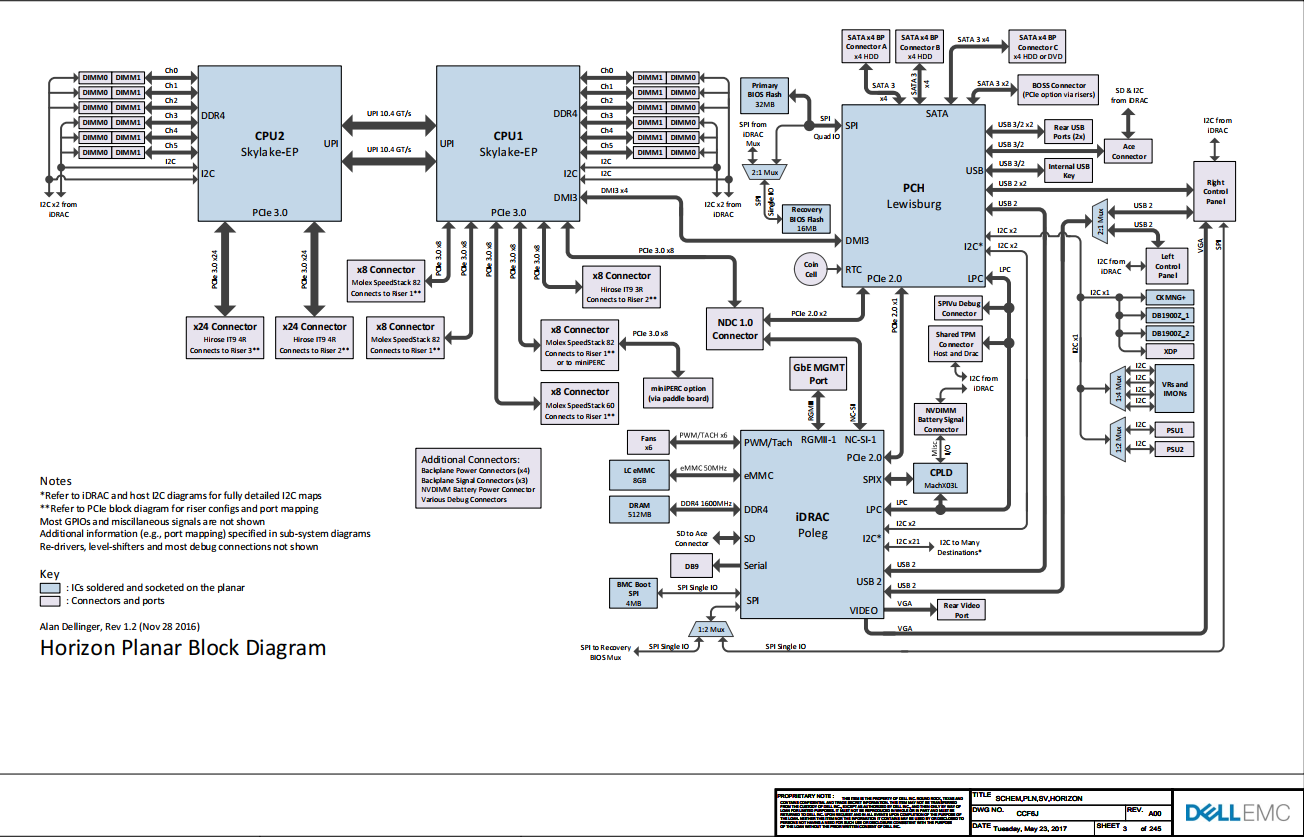
Task: Click the 'PWM/TACH x6' label
Action: (705, 435)
